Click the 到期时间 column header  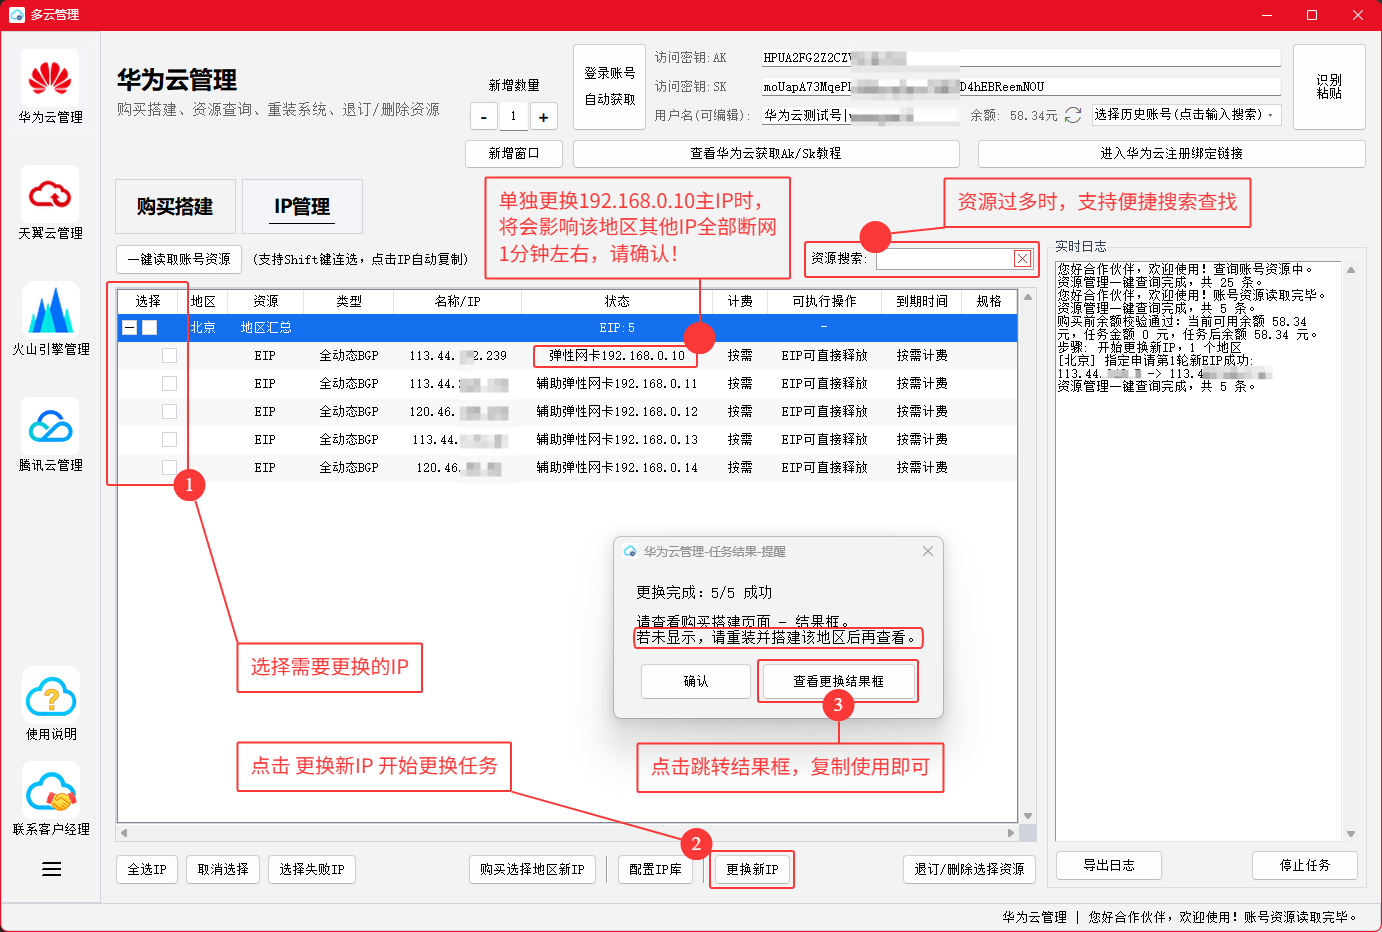point(922,301)
